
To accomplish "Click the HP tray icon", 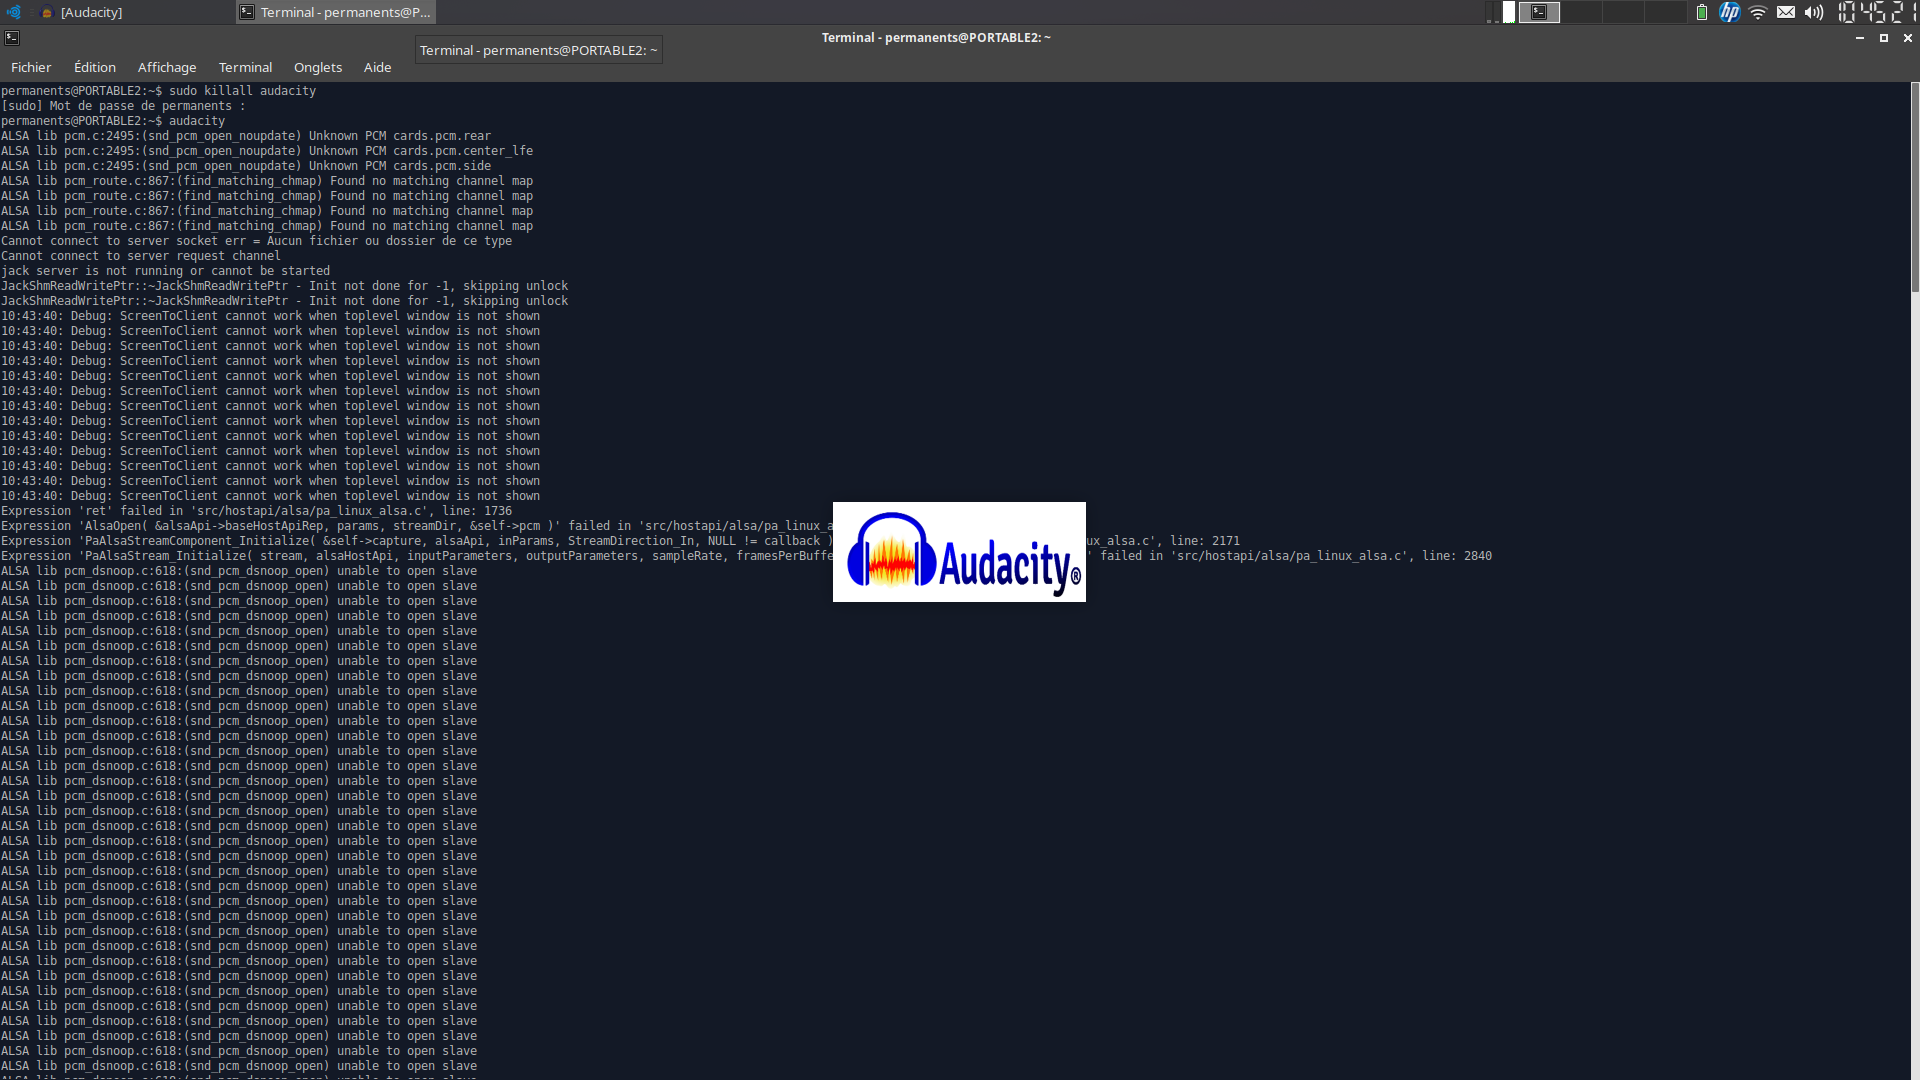I will tap(1729, 12).
